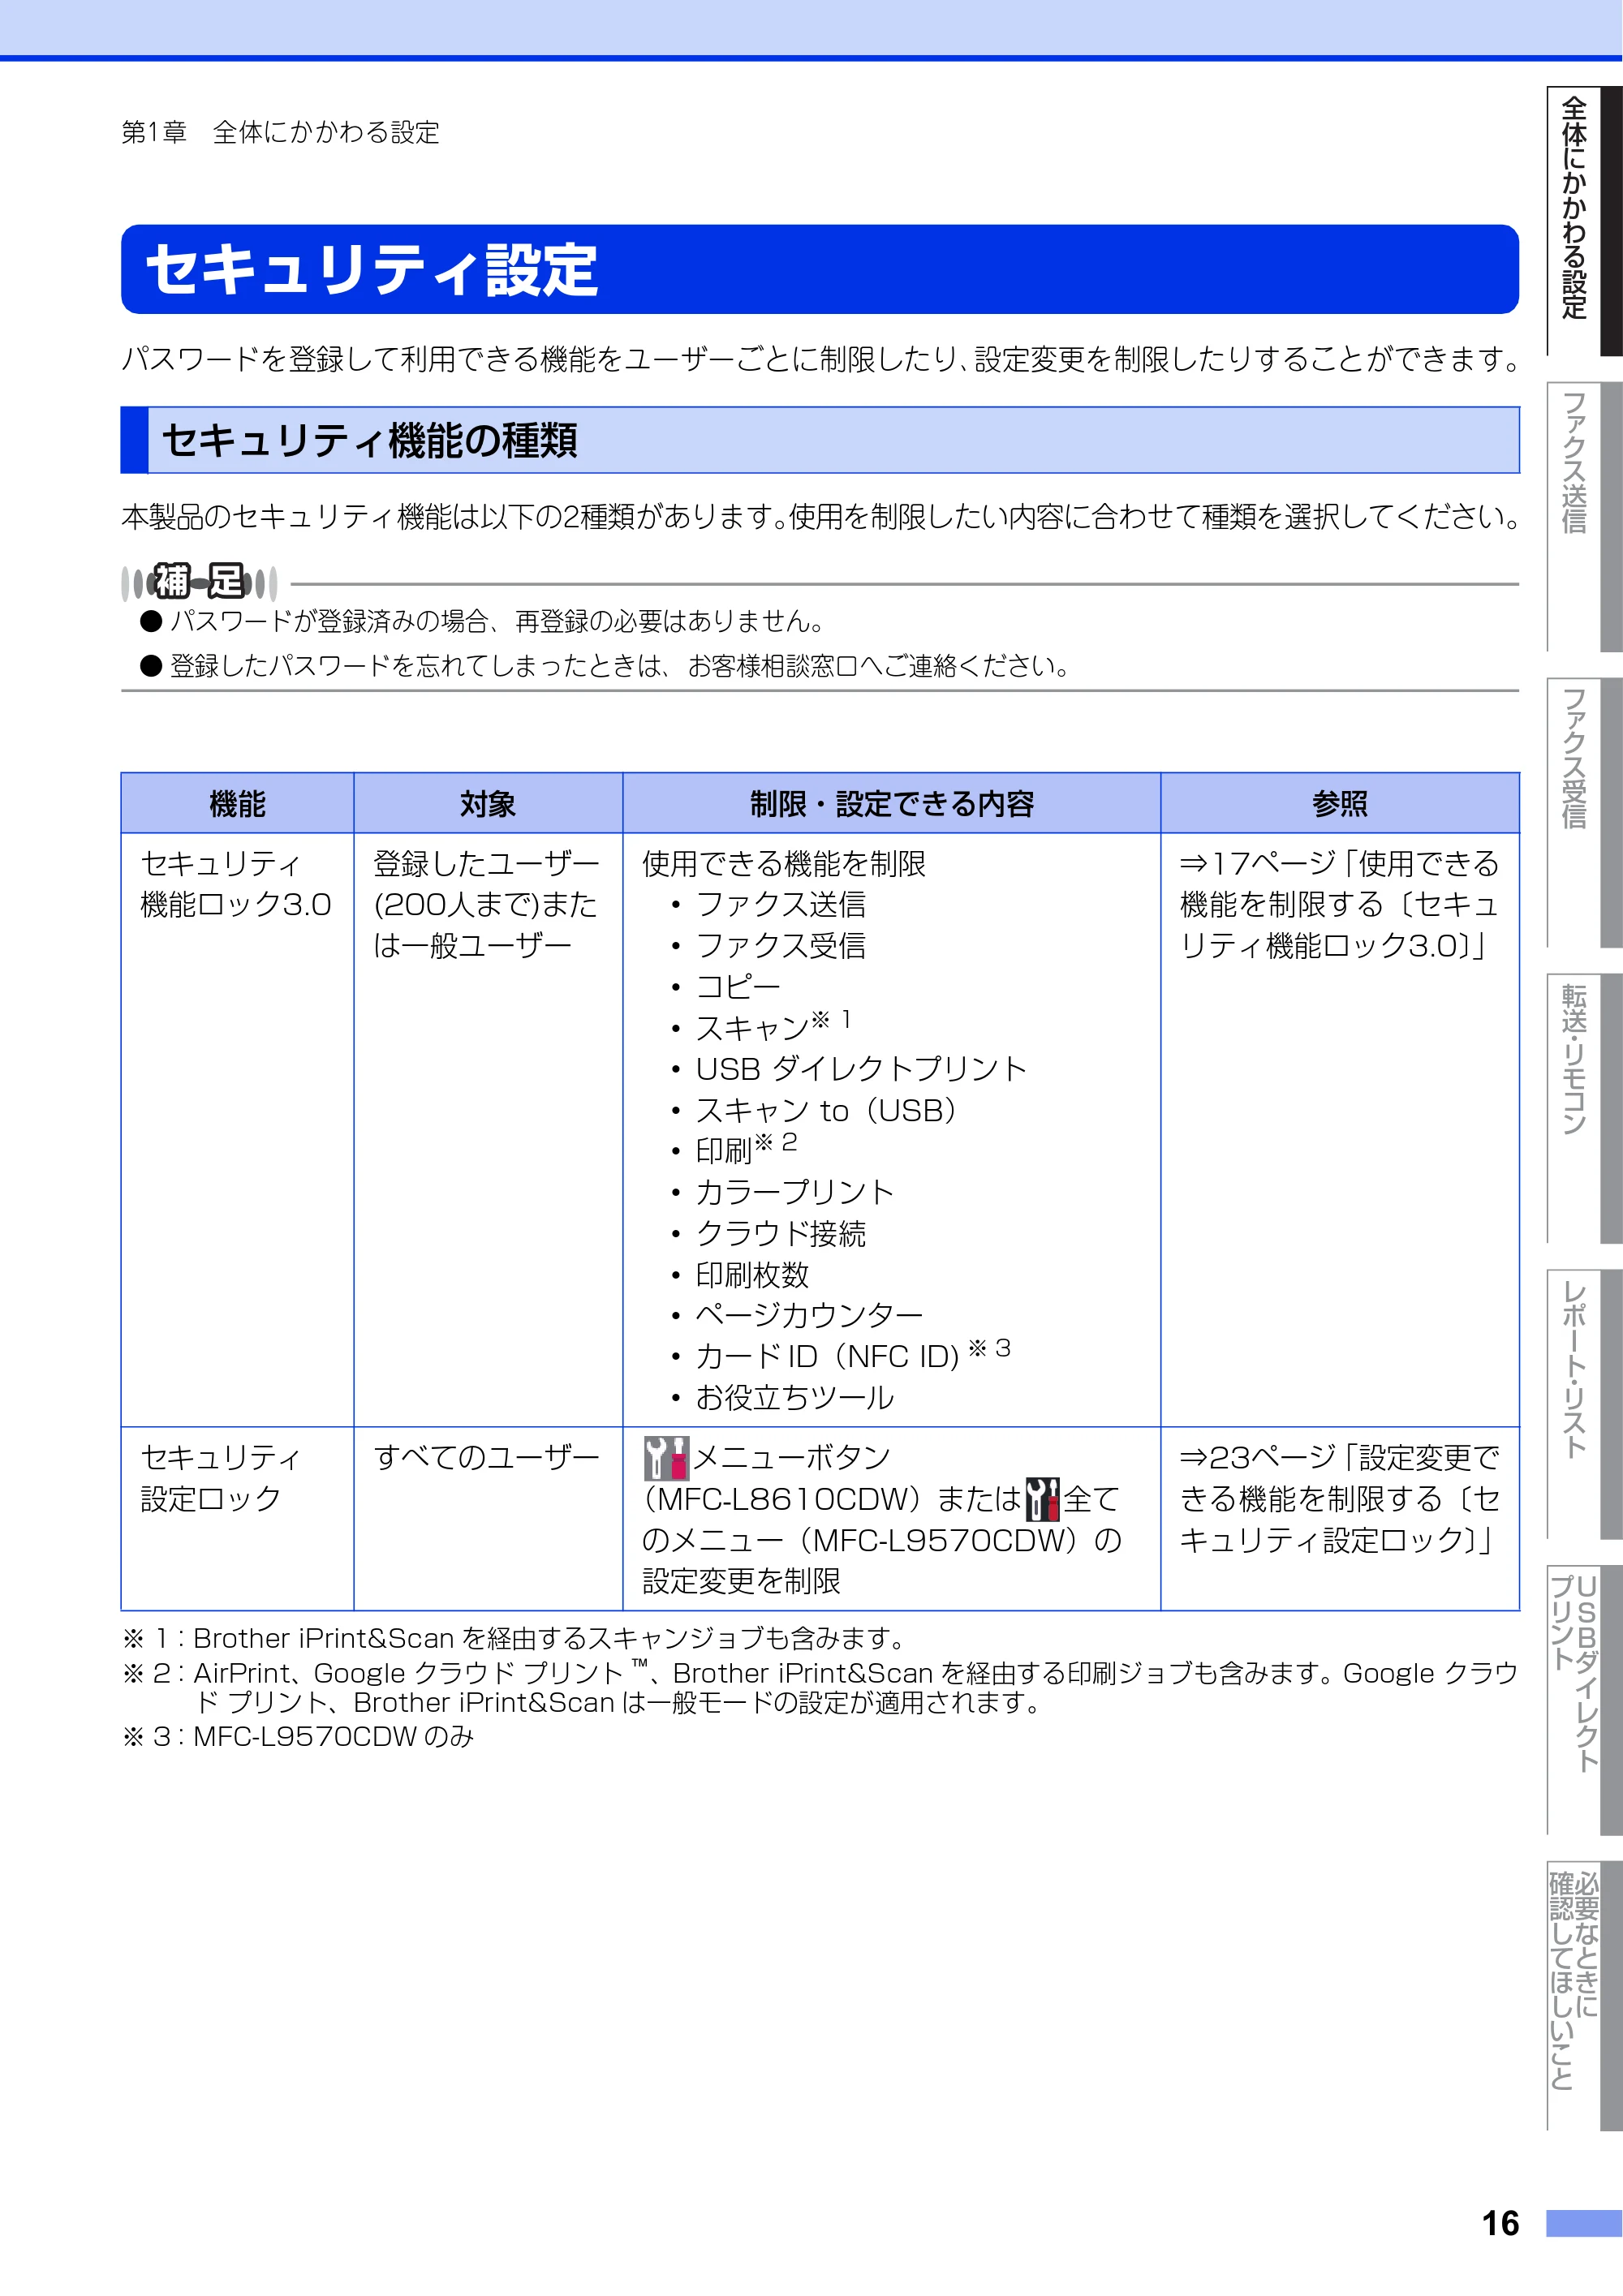The image size is (1623, 2296).
Task: Click the note about パスワードが登録済みの場合
Action: 483,621
